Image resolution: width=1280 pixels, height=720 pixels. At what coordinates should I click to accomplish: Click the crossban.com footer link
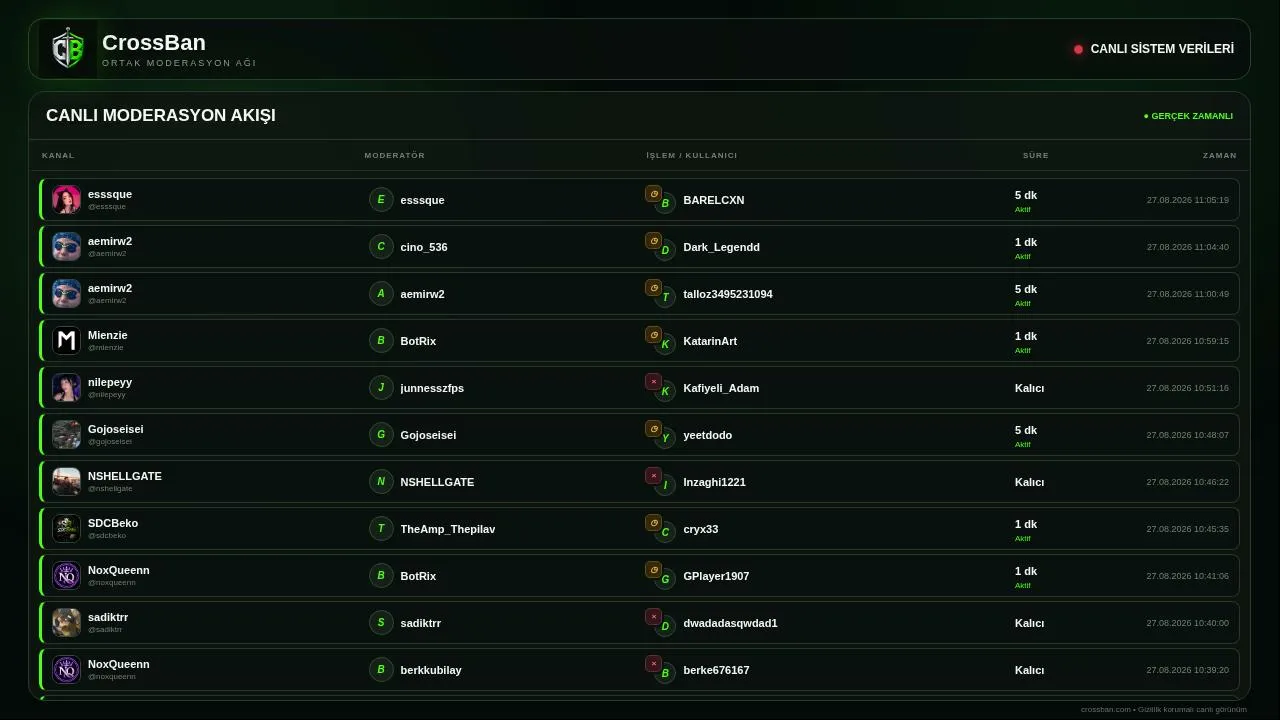[x=1105, y=709]
